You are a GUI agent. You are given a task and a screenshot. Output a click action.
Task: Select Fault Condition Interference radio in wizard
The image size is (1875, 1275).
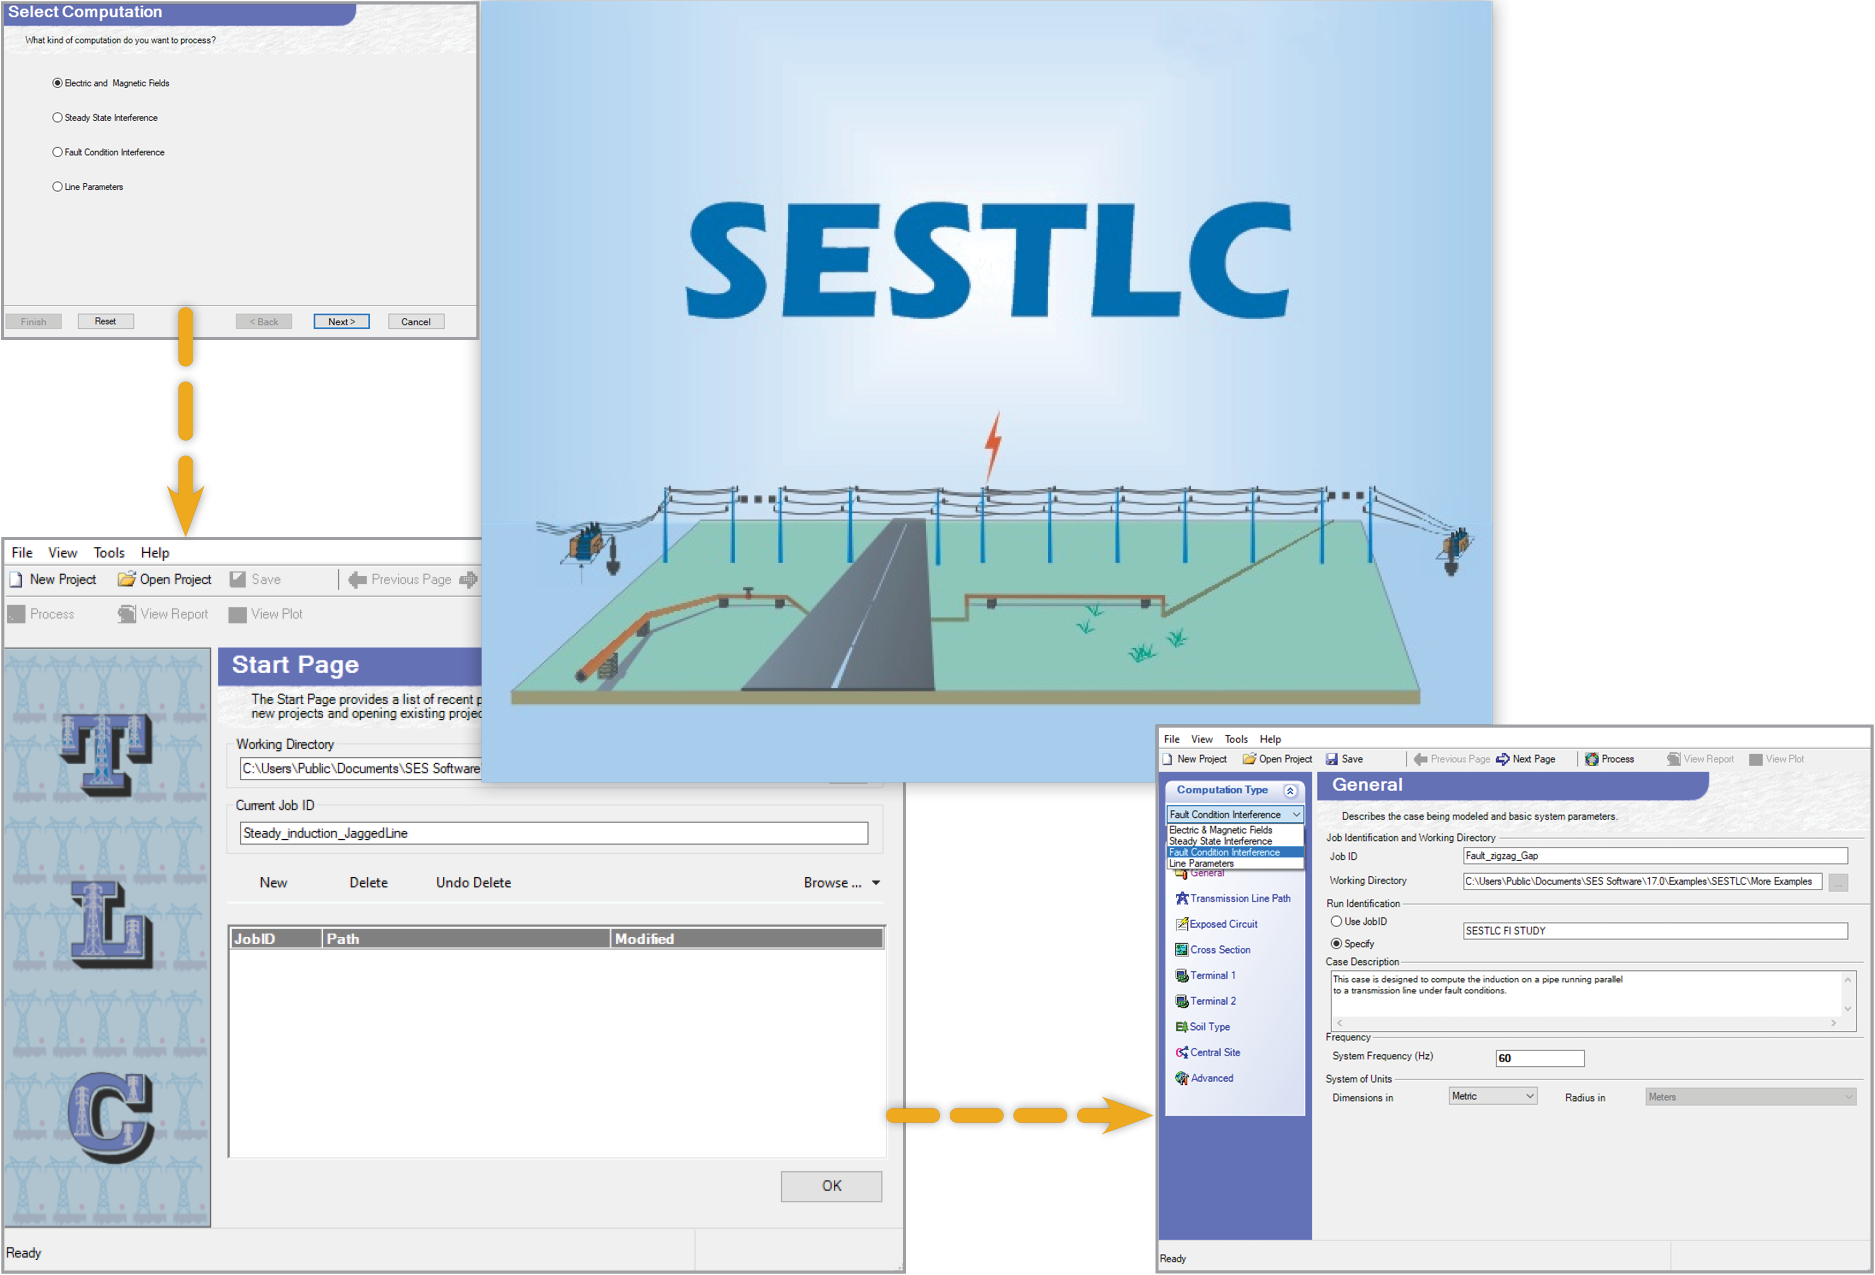pyautogui.click(x=57, y=152)
